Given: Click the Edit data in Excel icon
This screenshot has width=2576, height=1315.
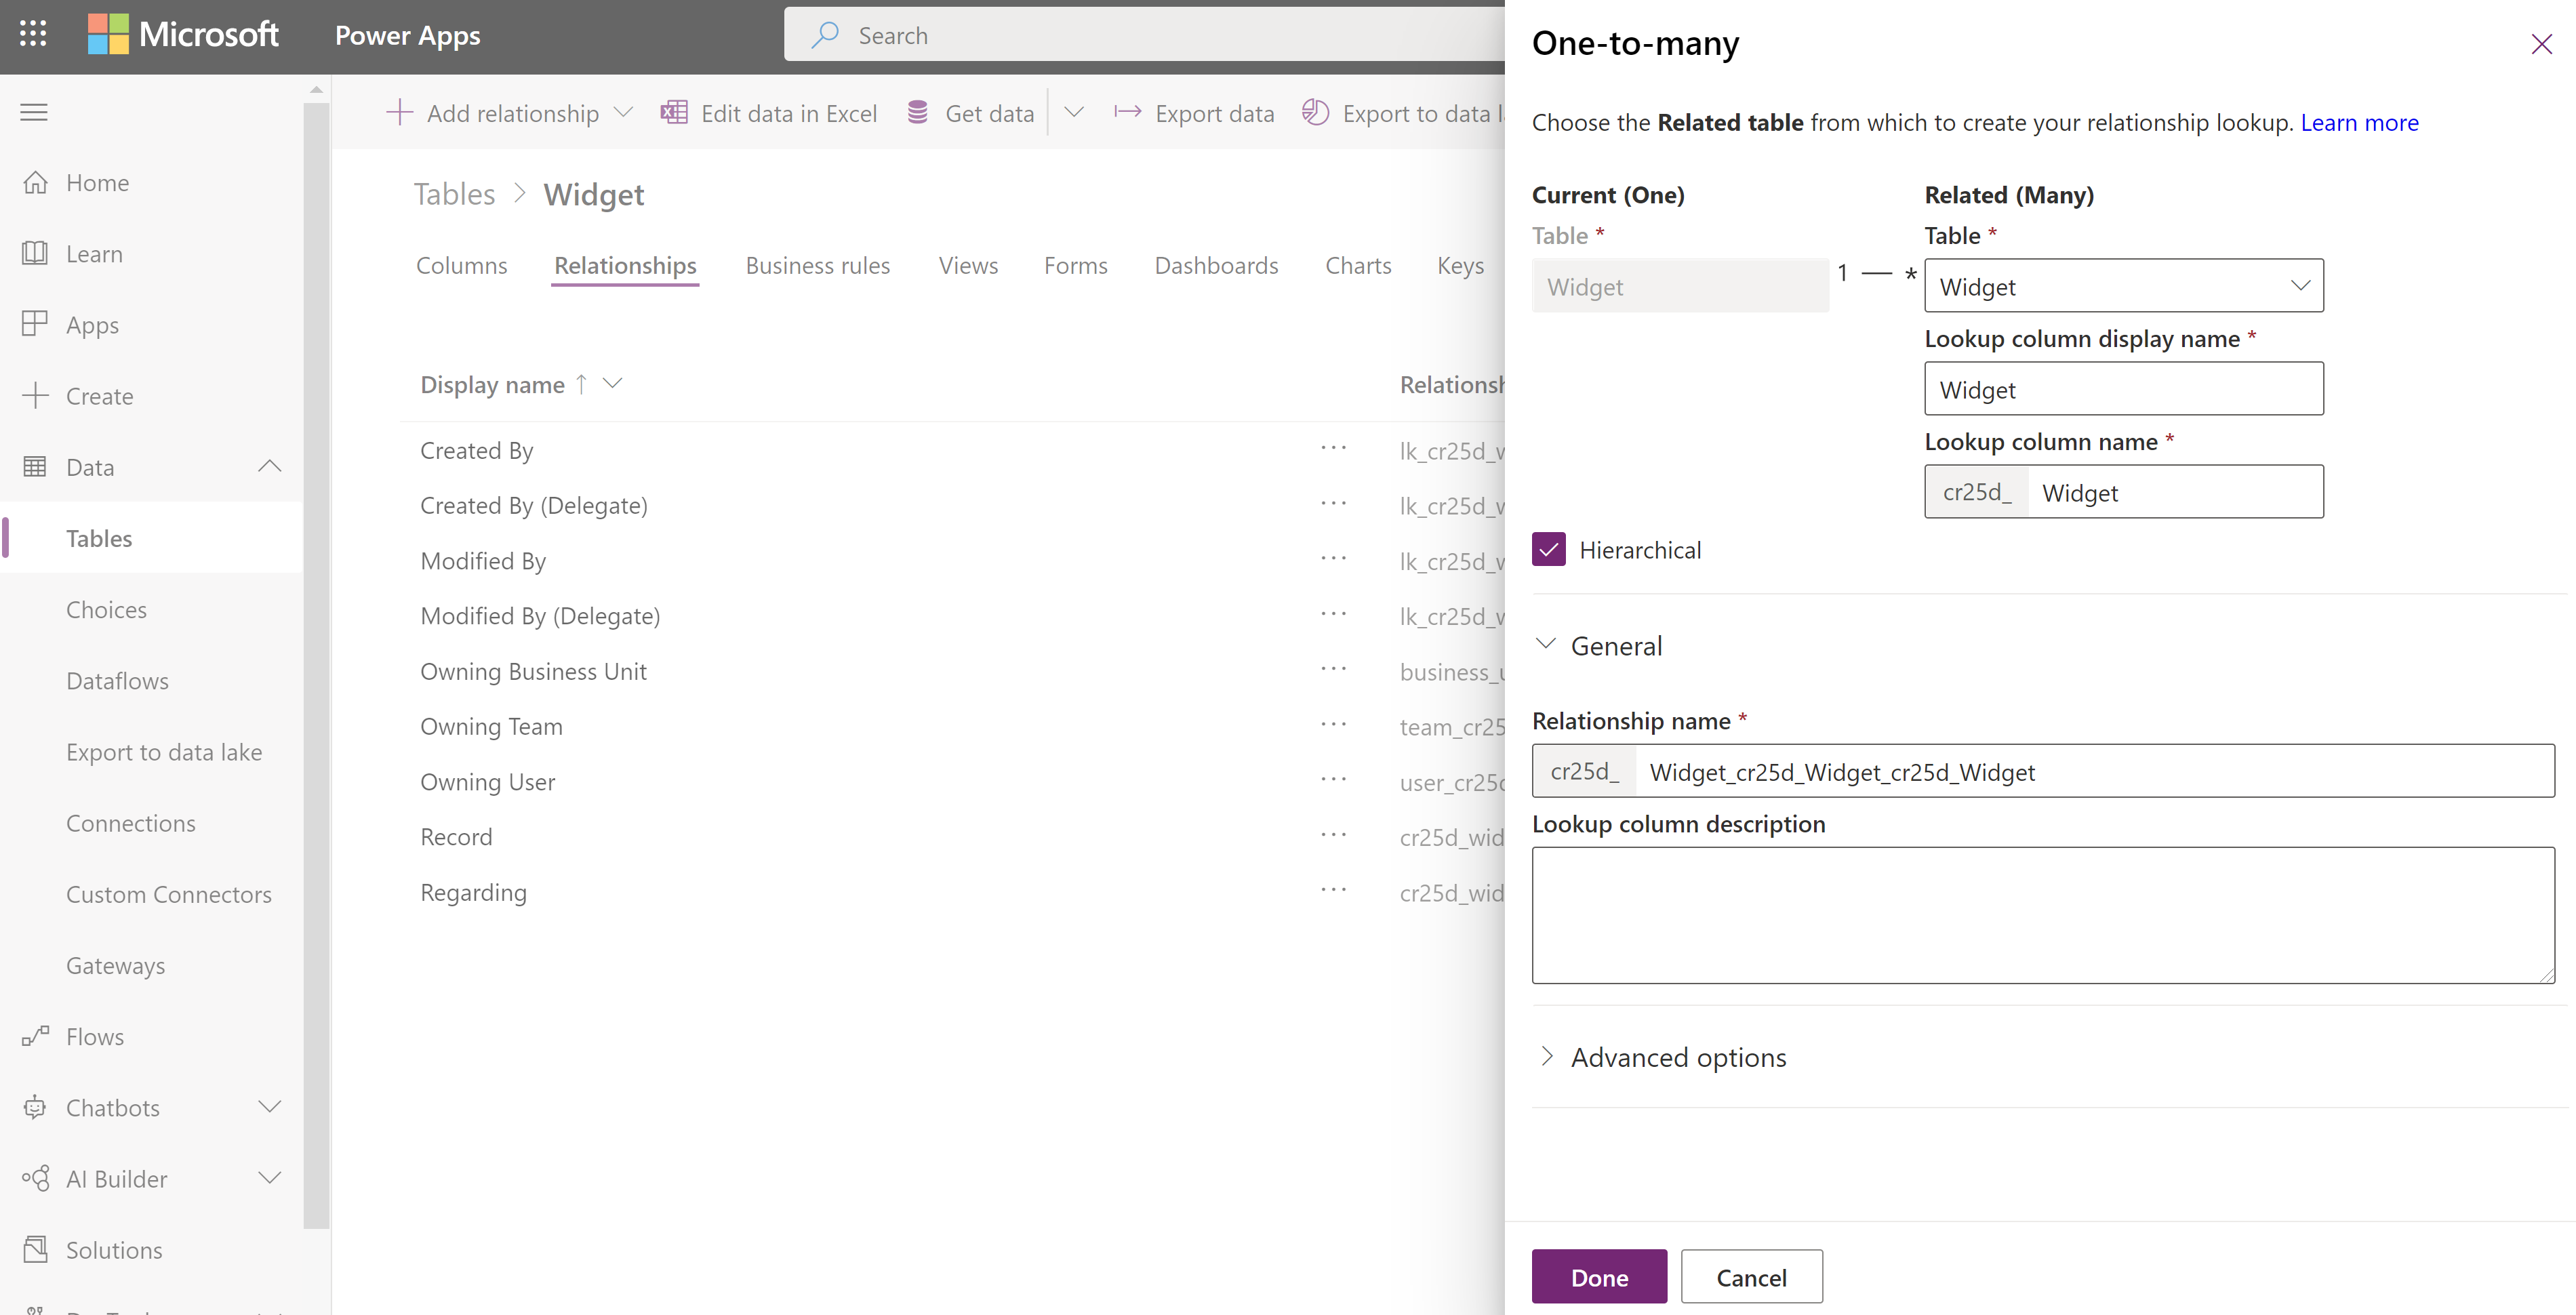Looking at the screenshot, I should (676, 113).
